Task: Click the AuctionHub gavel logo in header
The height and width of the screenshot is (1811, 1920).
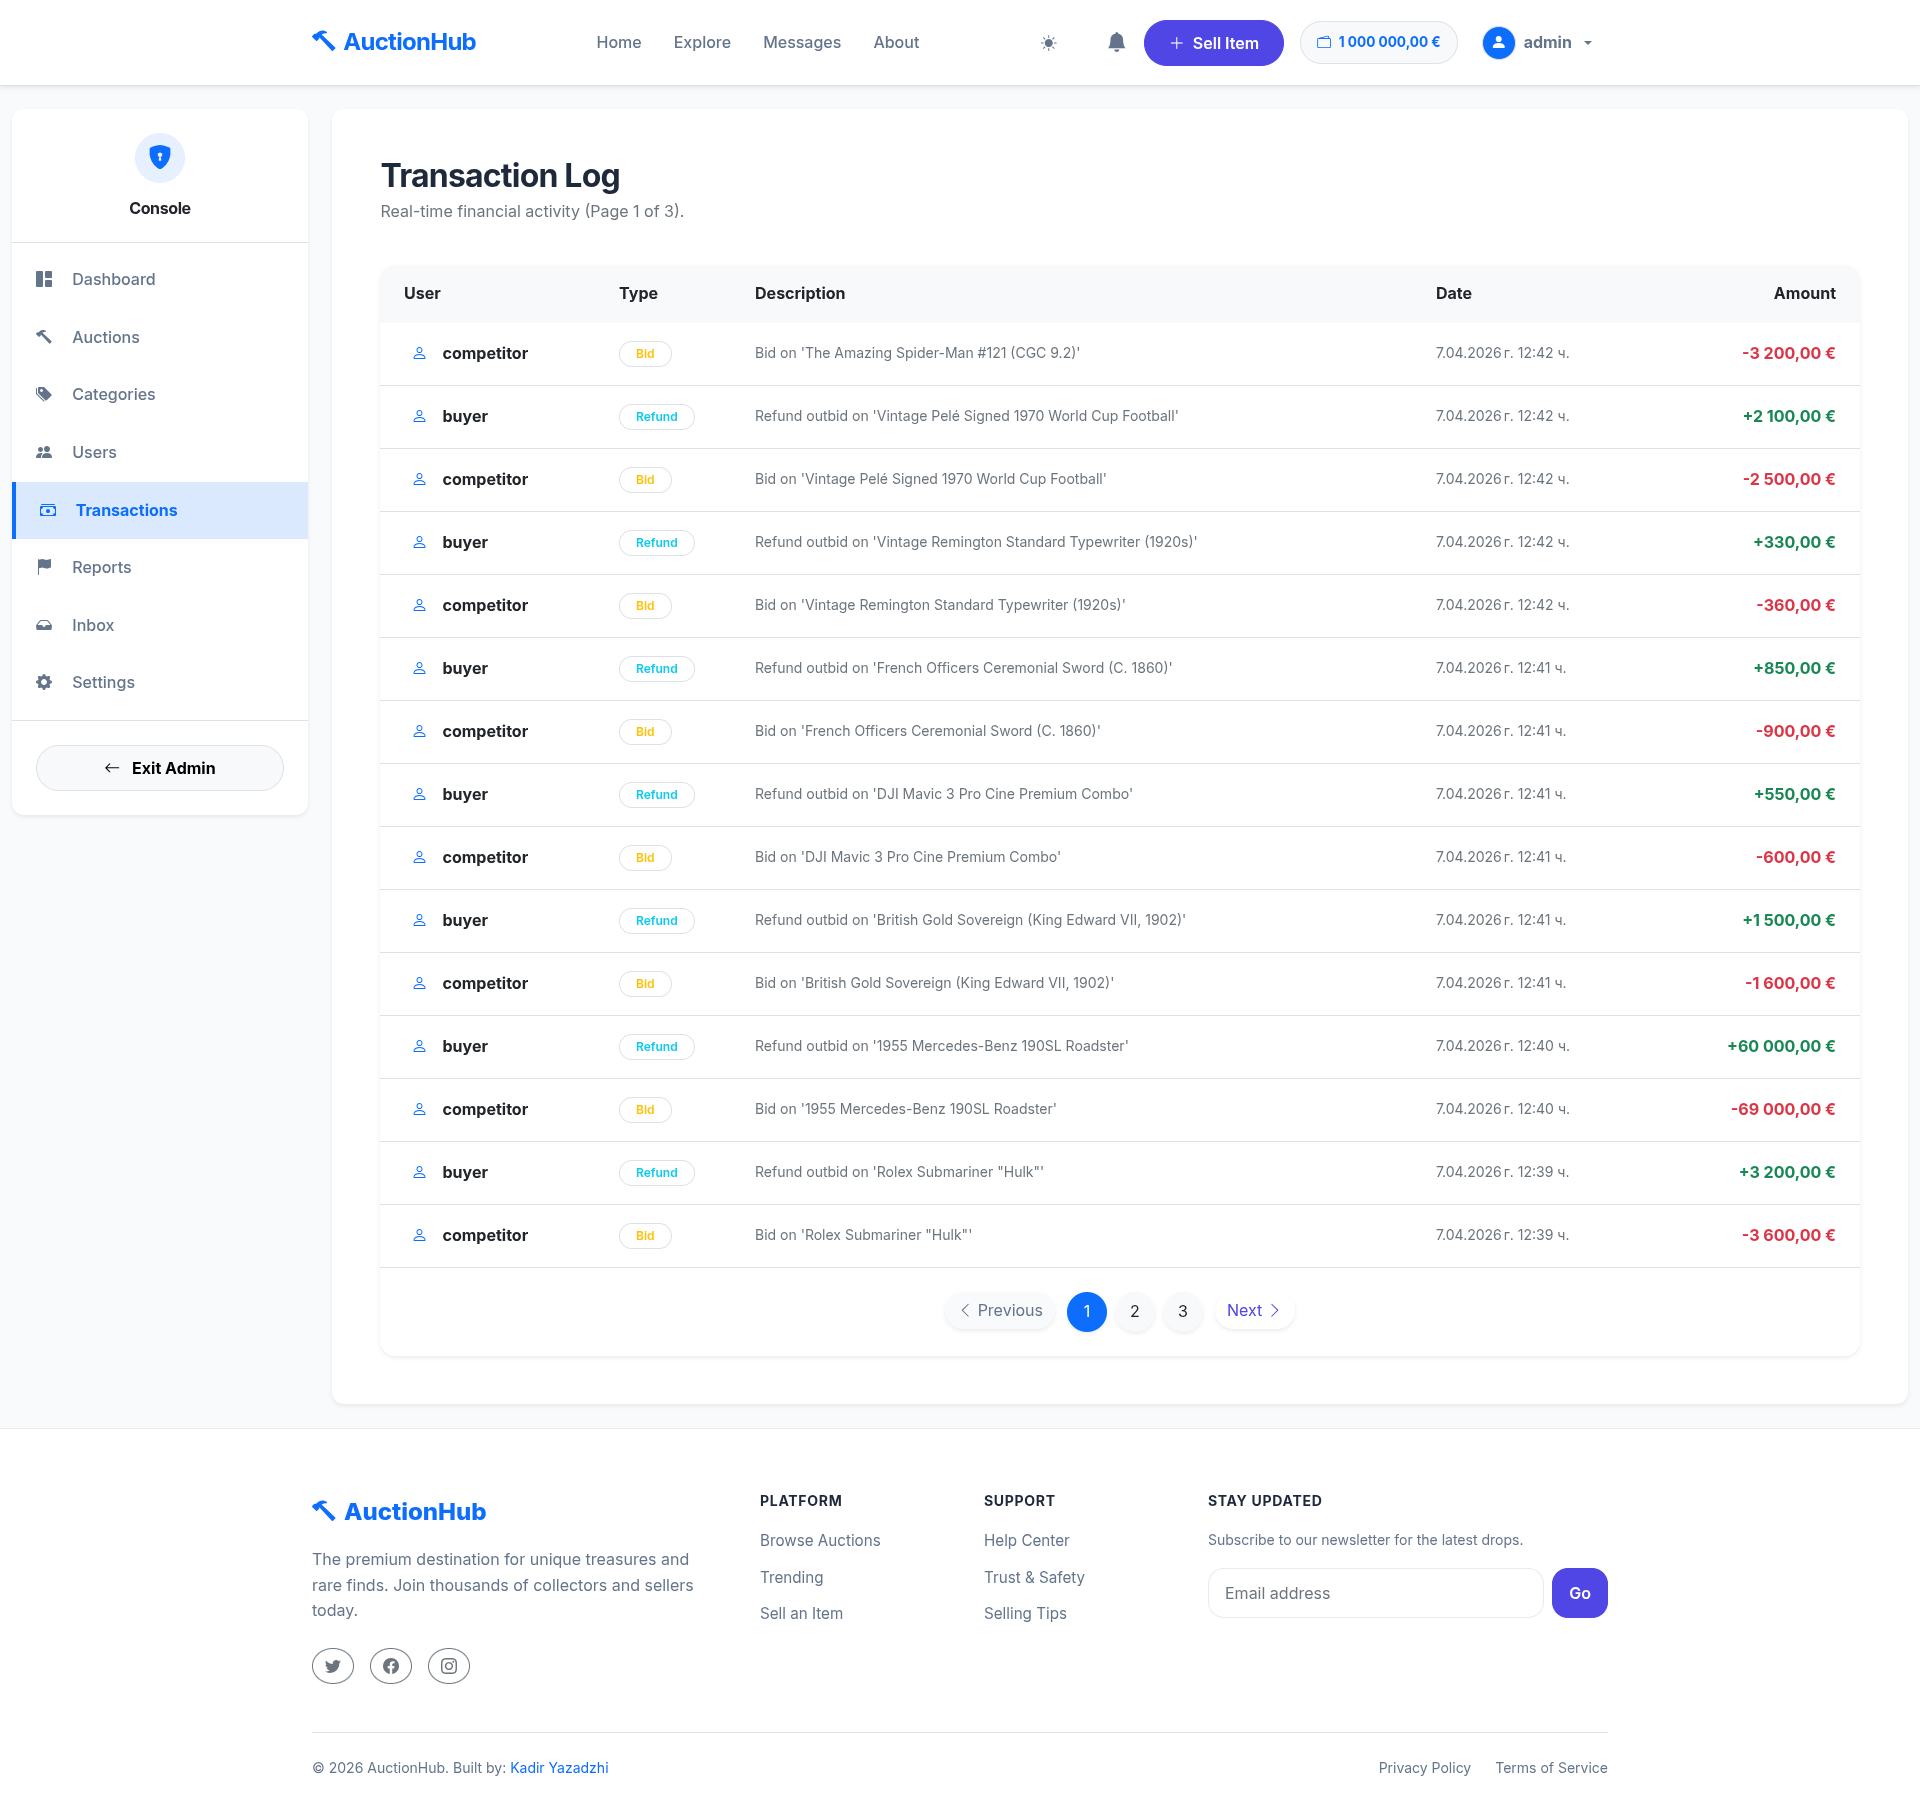Action: tap(323, 41)
